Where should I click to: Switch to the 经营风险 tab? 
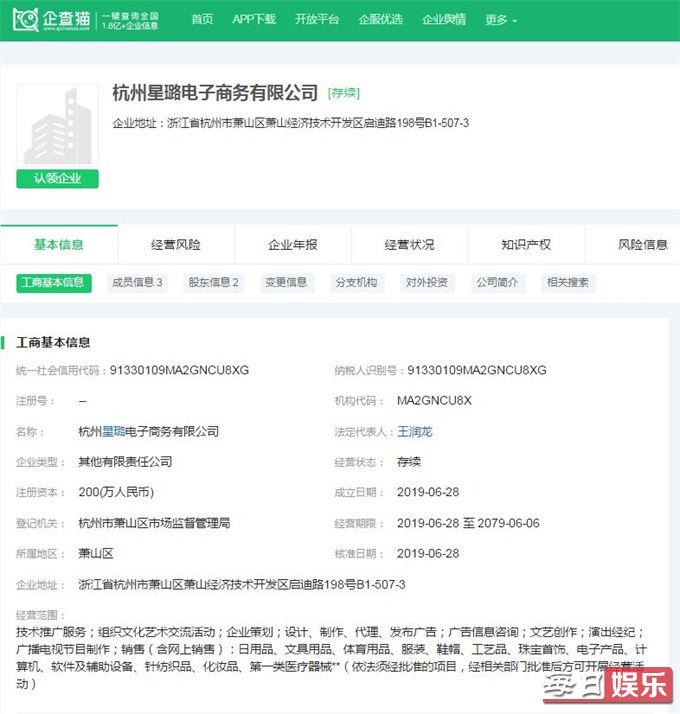tap(176, 245)
